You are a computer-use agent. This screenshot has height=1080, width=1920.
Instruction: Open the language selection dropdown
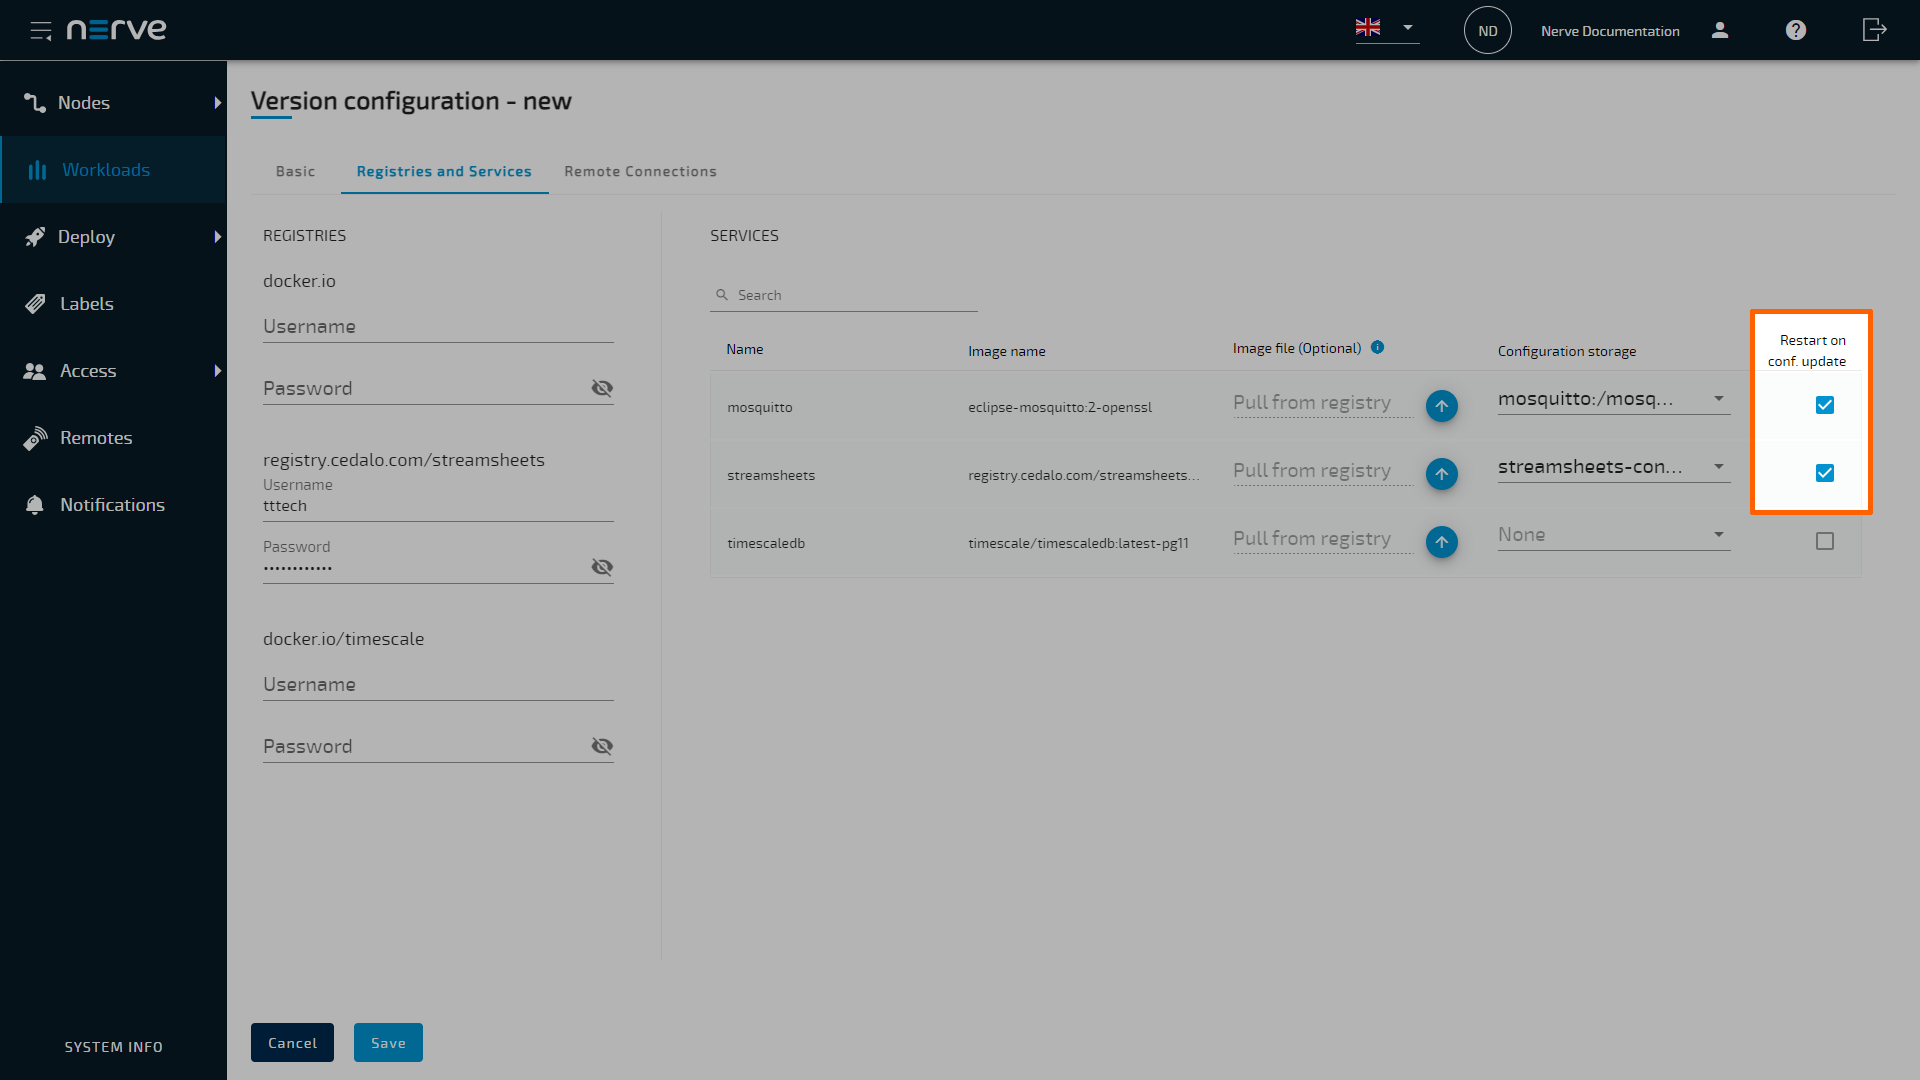pyautogui.click(x=1407, y=28)
